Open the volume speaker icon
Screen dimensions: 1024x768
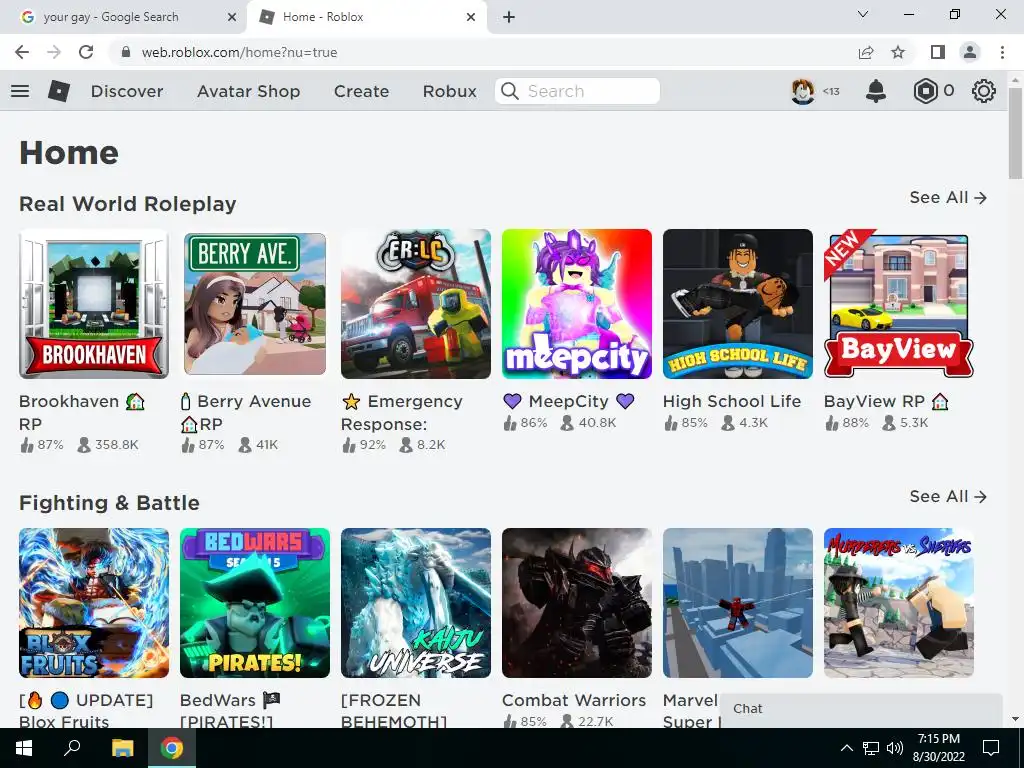click(x=895, y=748)
